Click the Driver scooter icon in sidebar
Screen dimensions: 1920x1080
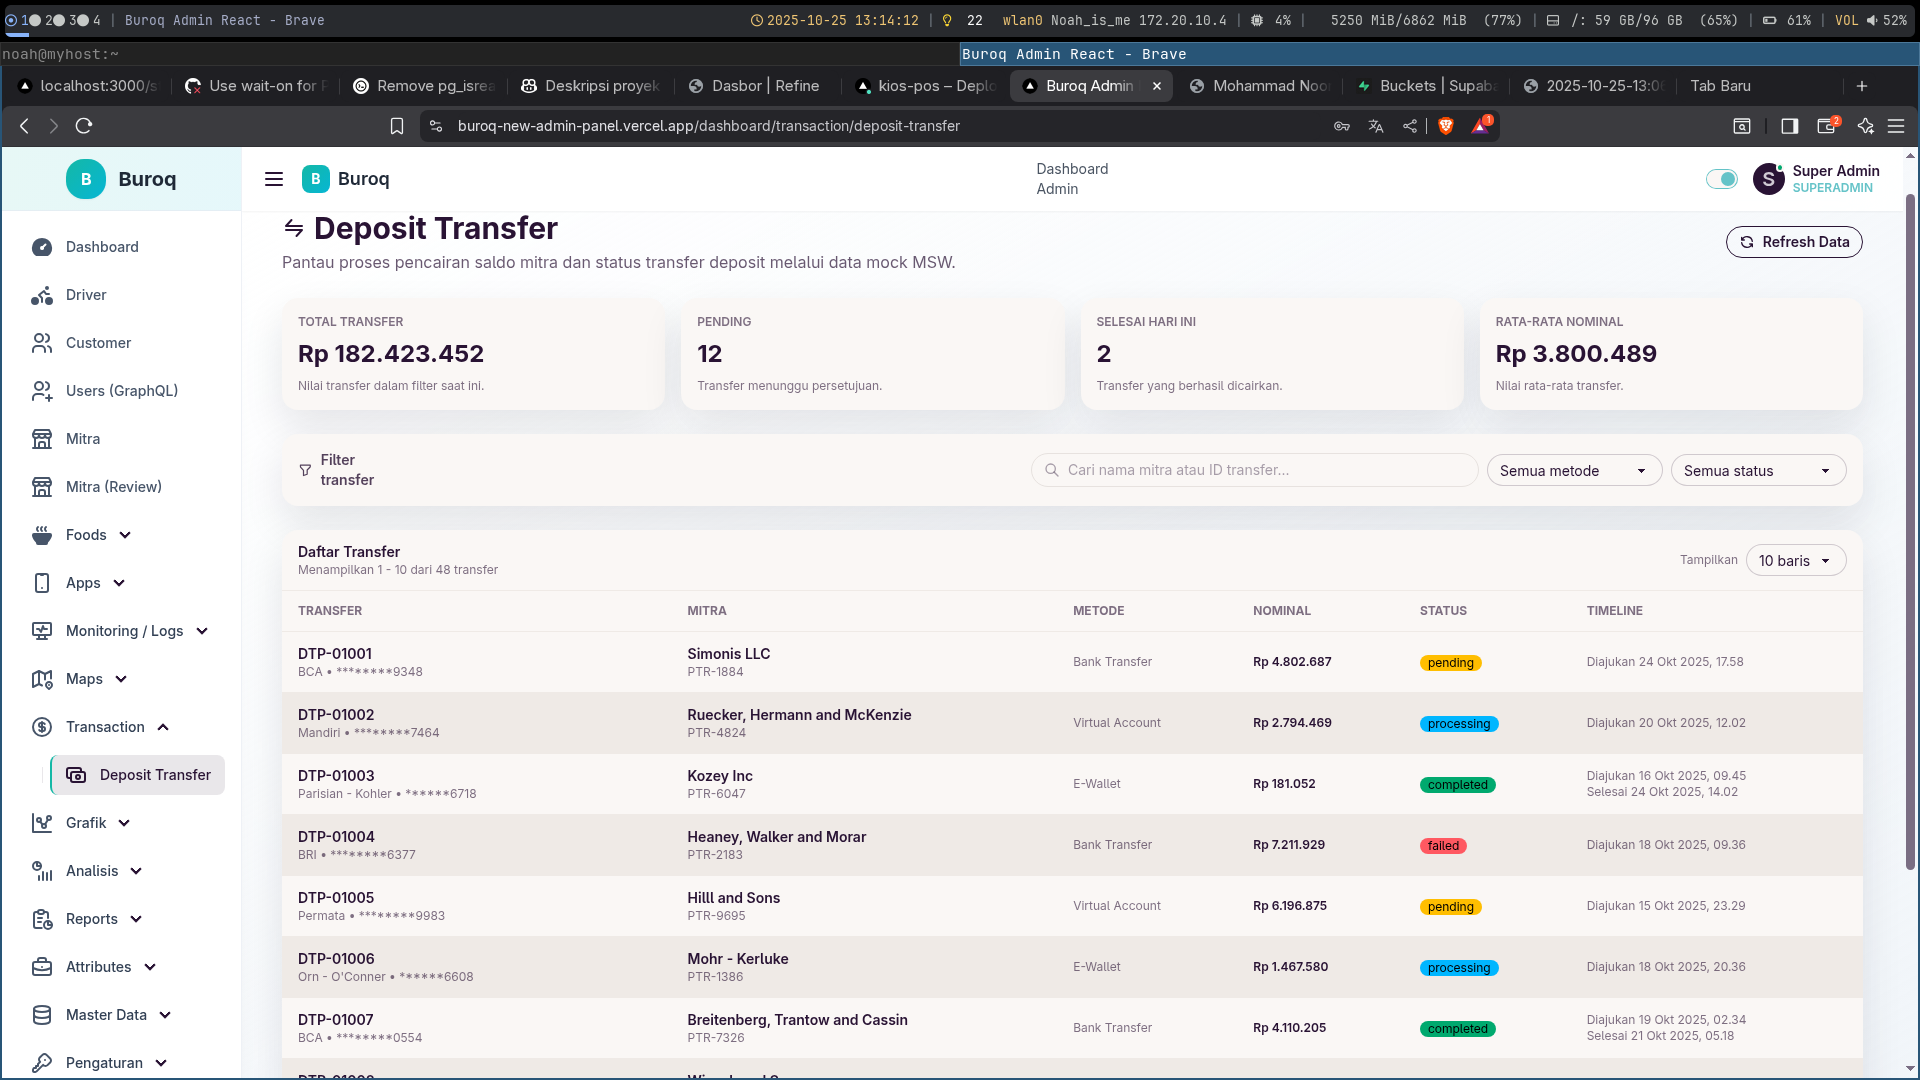tap(42, 295)
